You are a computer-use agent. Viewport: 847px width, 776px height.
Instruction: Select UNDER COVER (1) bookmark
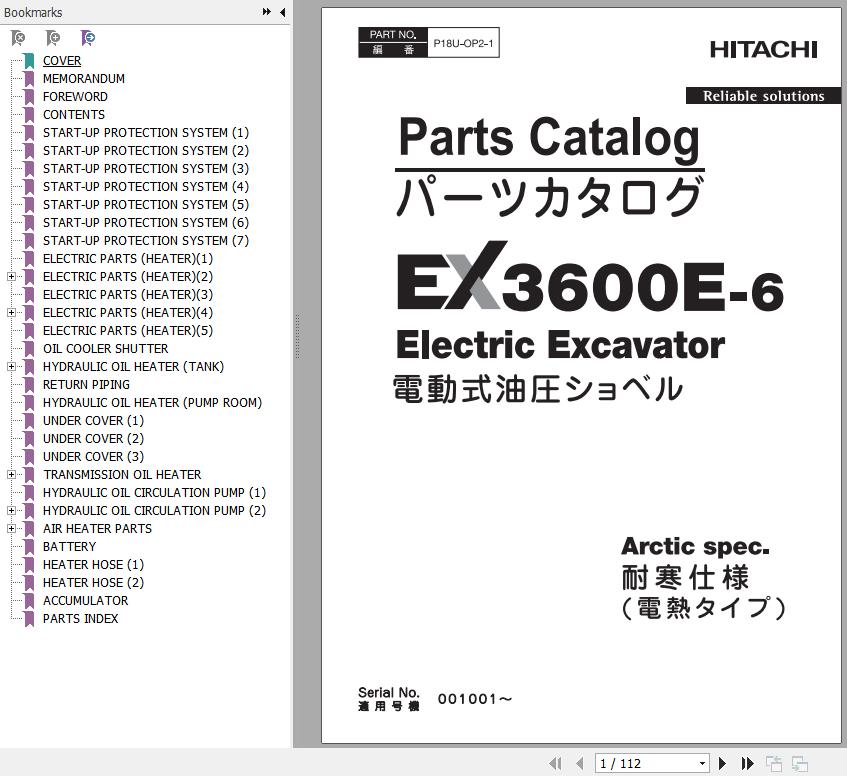(93, 421)
